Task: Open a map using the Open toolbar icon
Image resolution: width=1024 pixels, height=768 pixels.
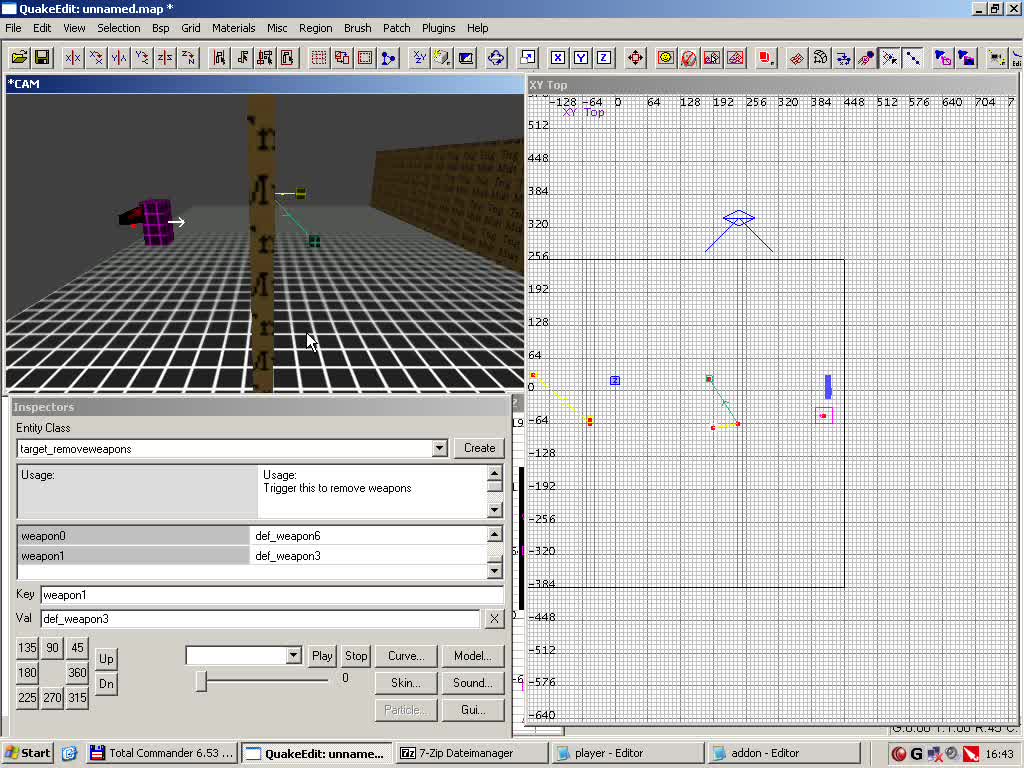Action: (20, 58)
